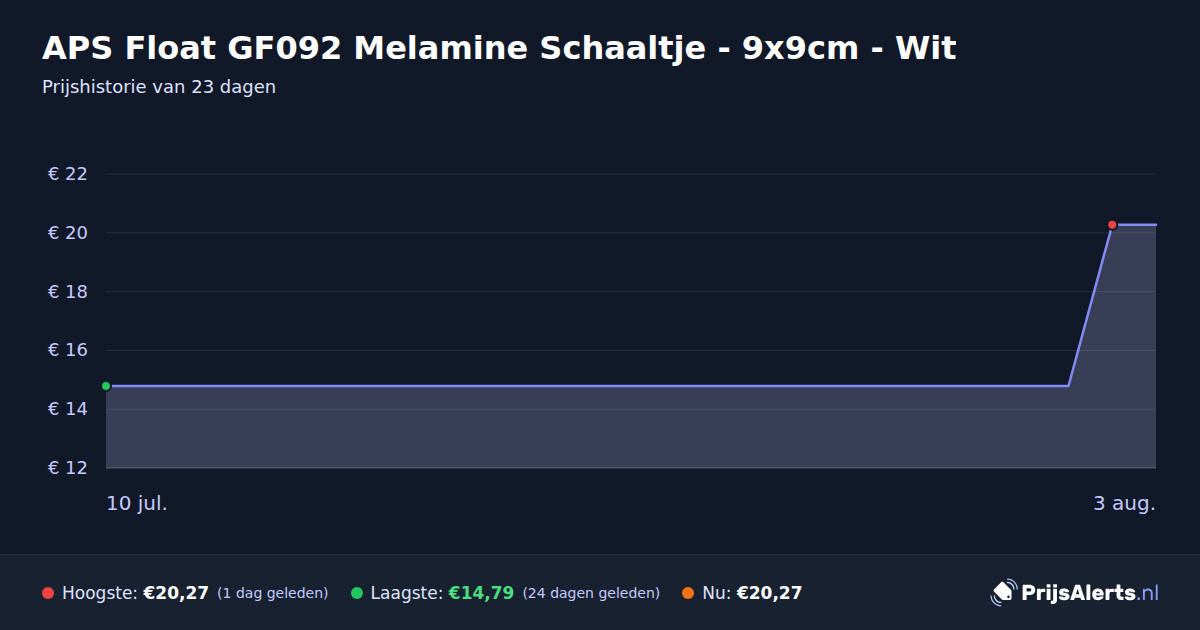Viewport: 1200px width, 630px height.
Task: Click the € 18 axis label
Action: pos(68,292)
